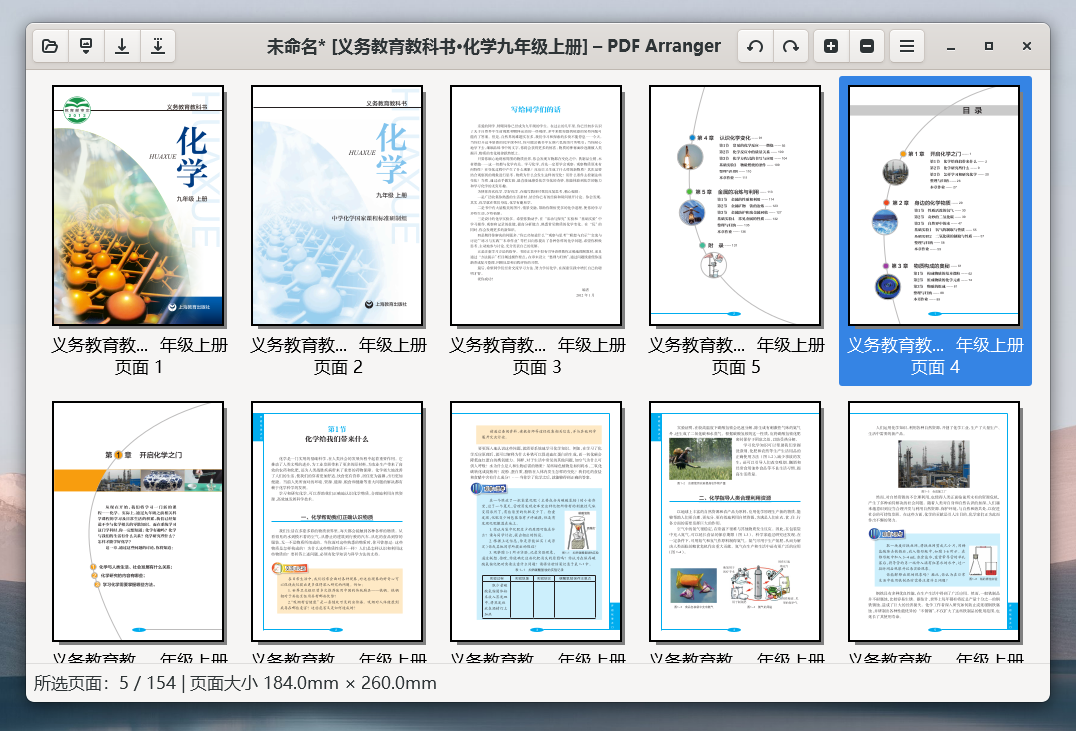The height and width of the screenshot is (731, 1076).
Task: Click the Save As icon
Action: (158, 46)
